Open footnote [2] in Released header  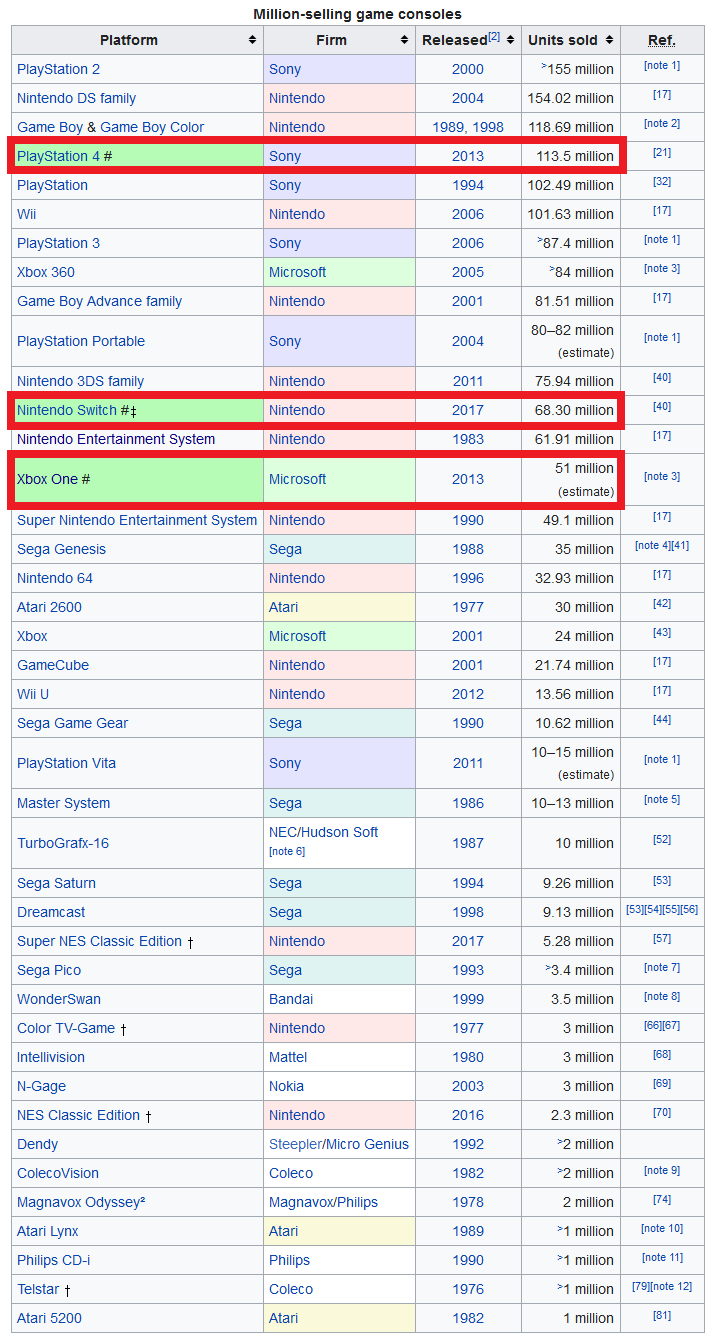(x=494, y=37)
